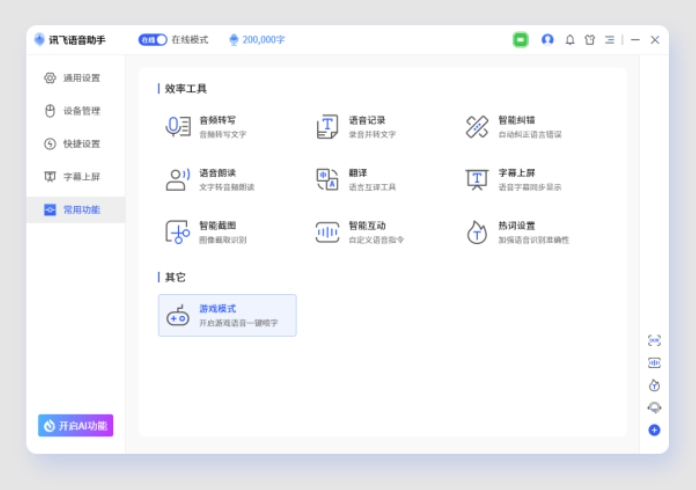Click the flame hot-word icon in right strip
The image size is (696, 490).
click(654, 385)
